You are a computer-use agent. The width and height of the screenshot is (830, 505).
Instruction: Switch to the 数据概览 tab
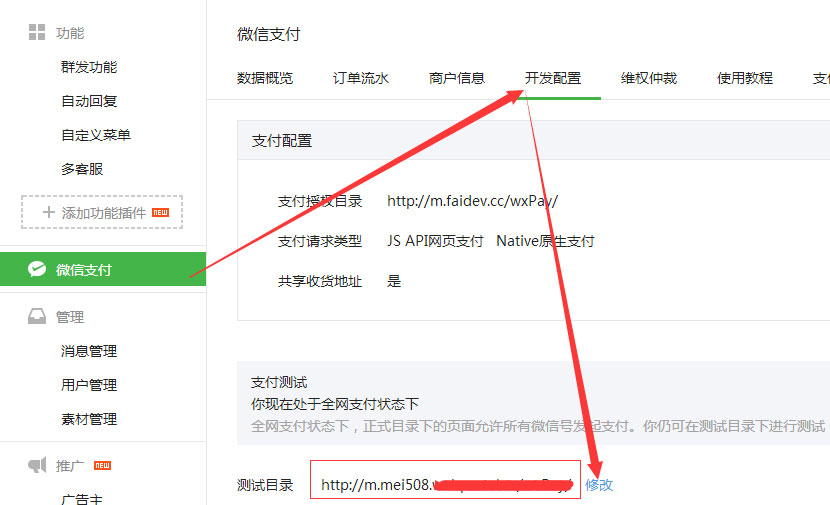(x=265, y=78)
